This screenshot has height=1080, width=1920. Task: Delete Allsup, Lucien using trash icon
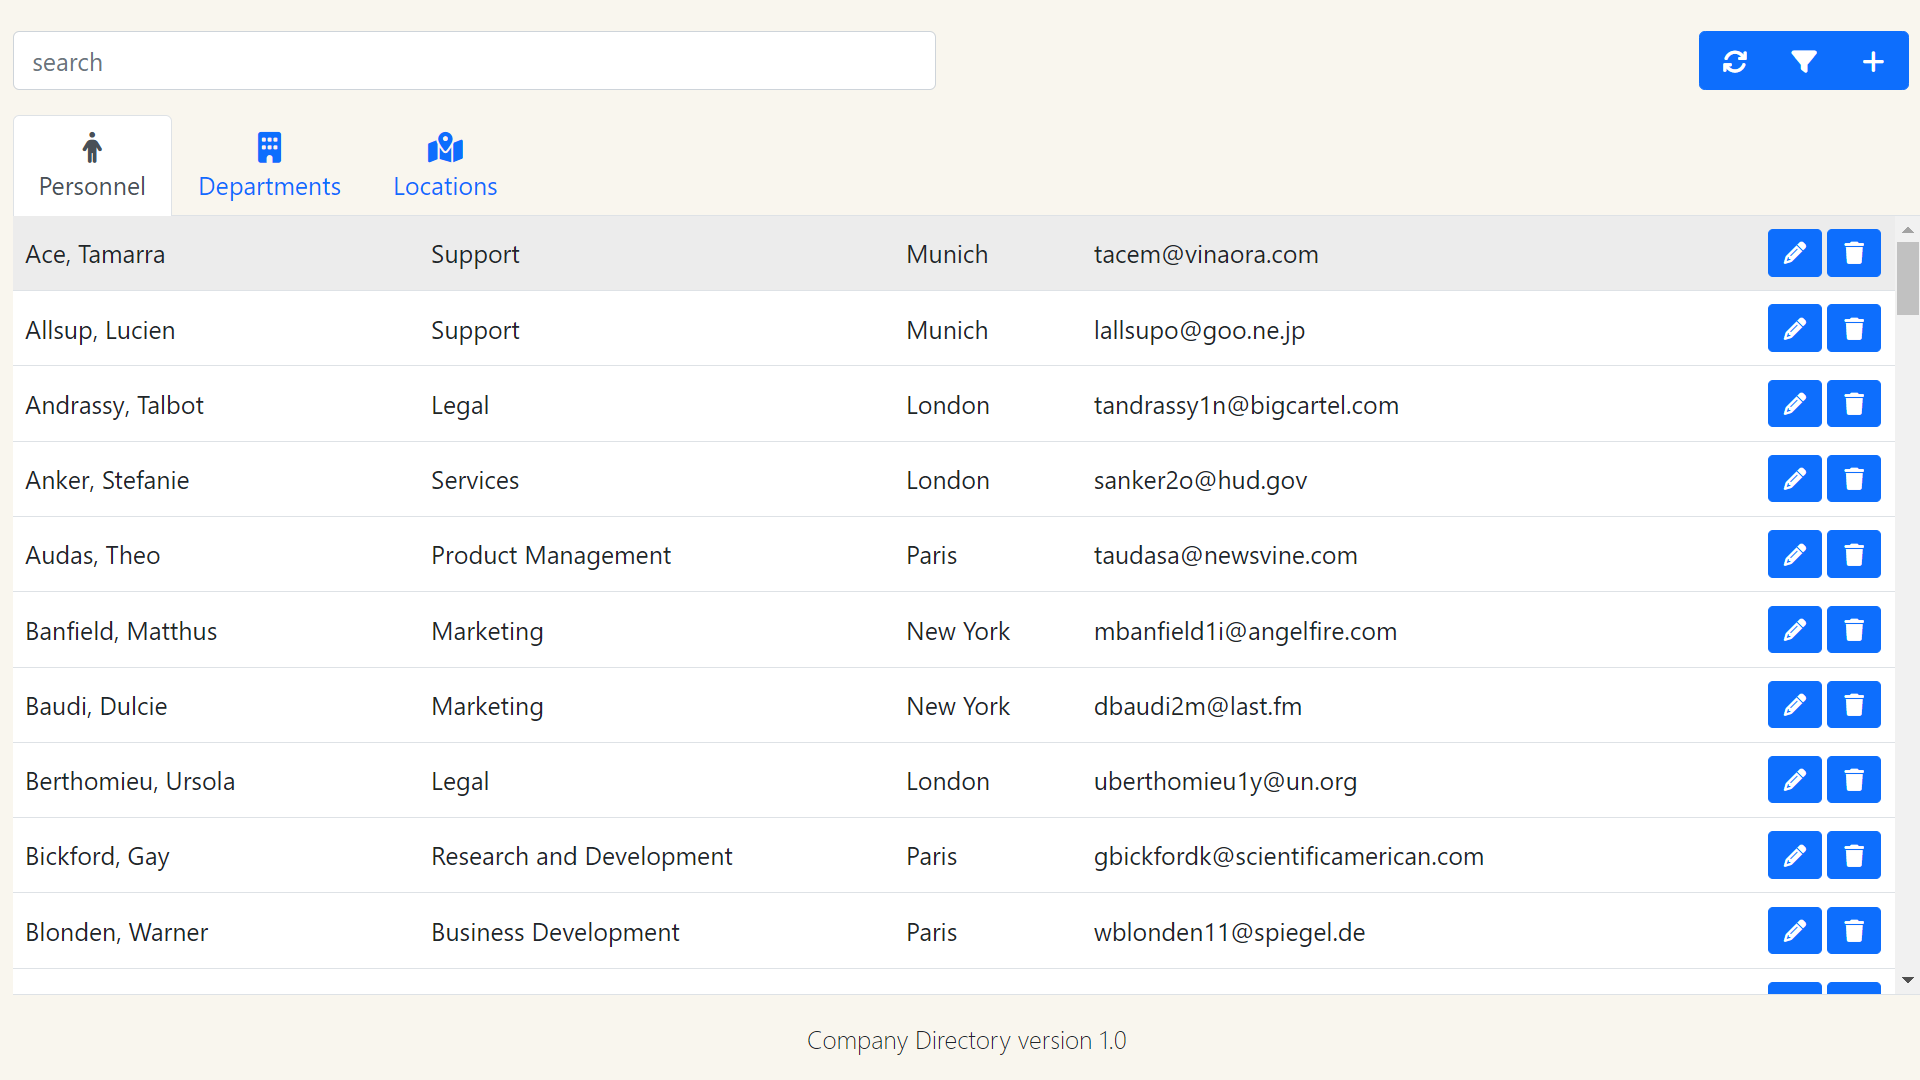1853,329
